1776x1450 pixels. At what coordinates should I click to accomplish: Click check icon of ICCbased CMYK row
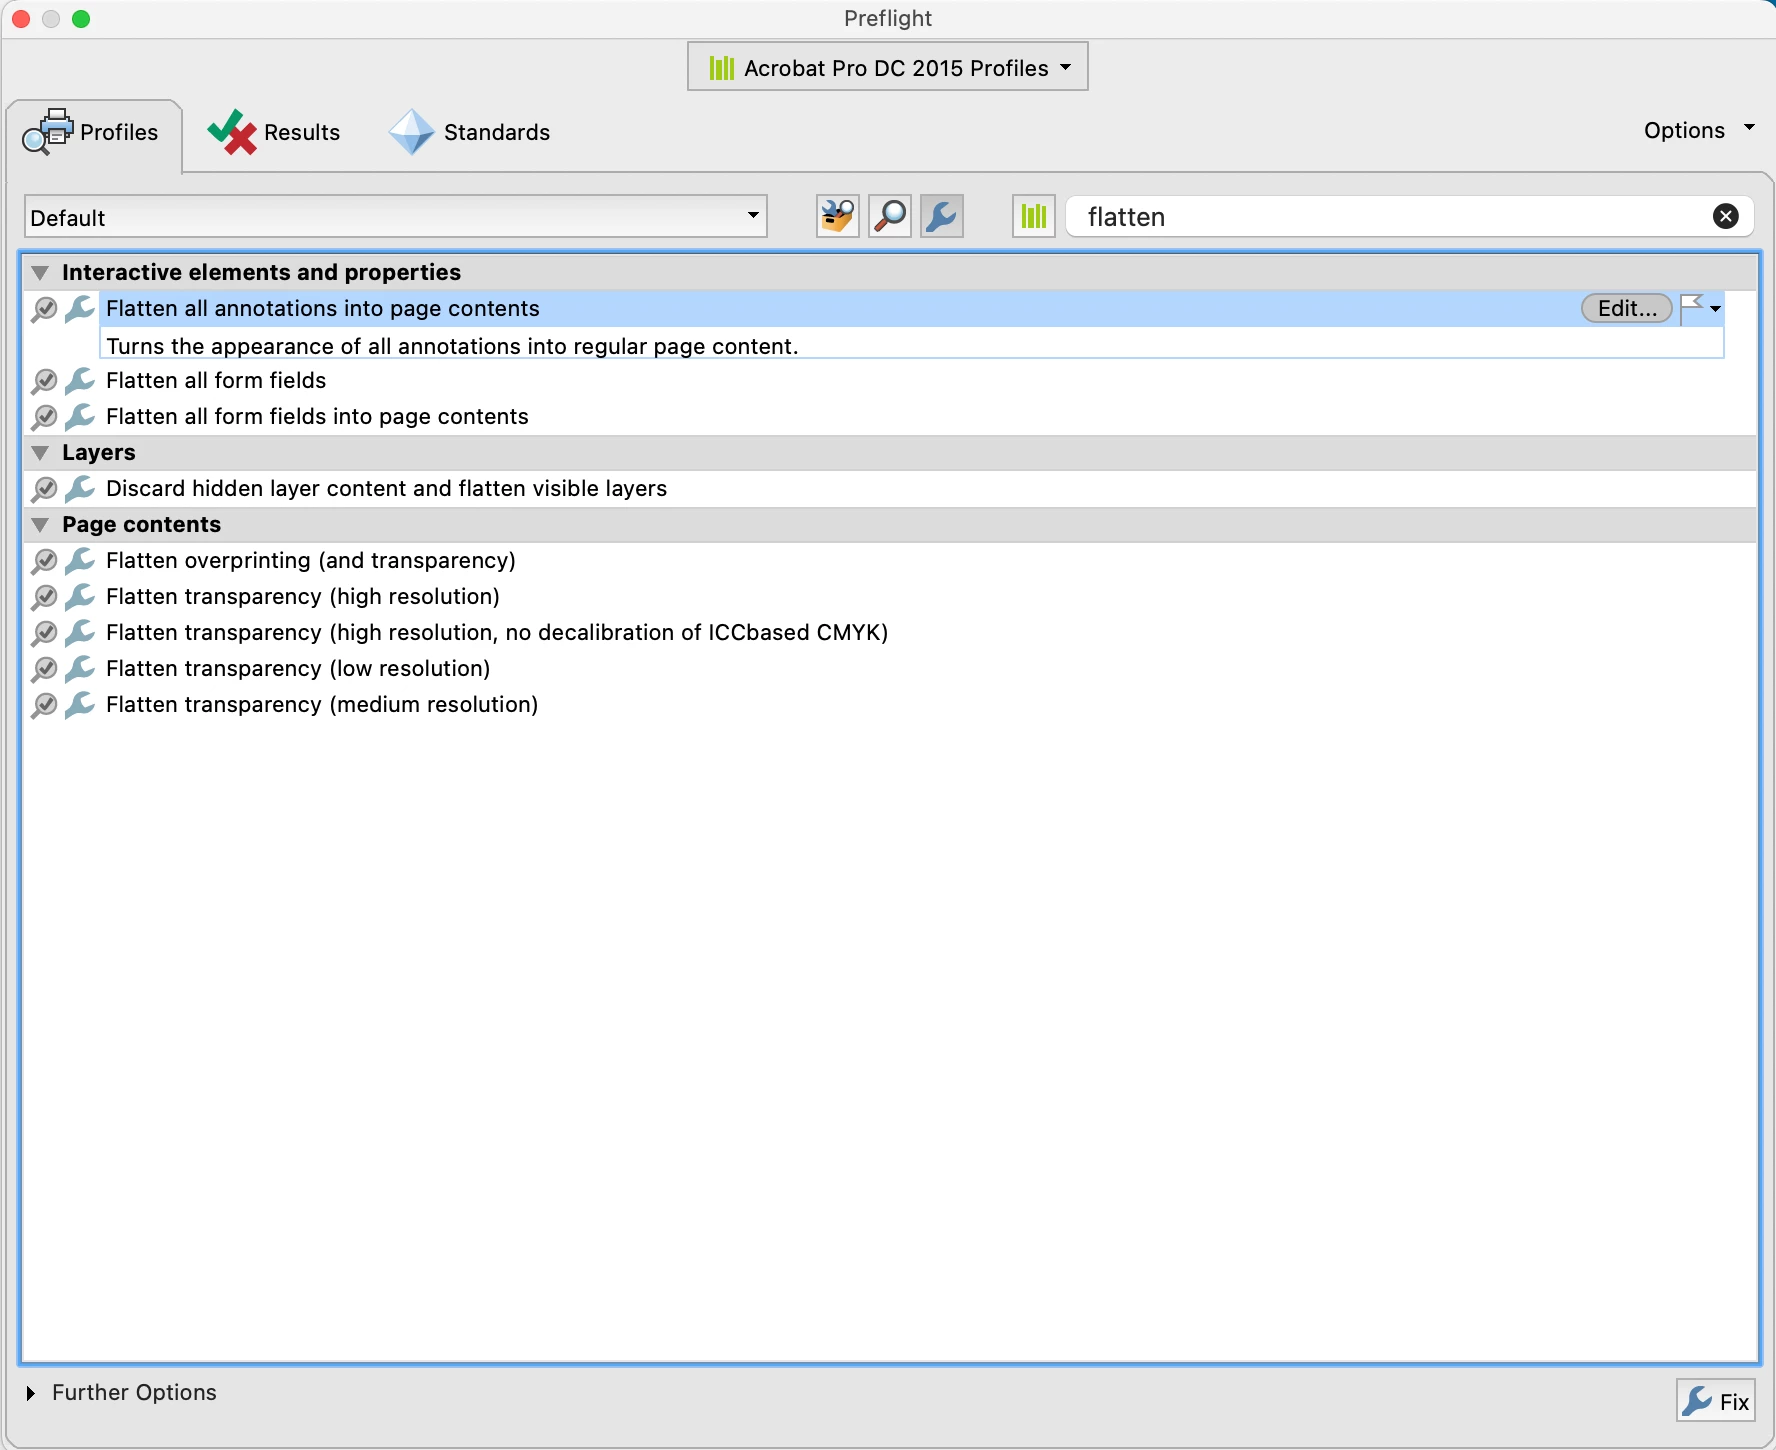pos(44,634)
